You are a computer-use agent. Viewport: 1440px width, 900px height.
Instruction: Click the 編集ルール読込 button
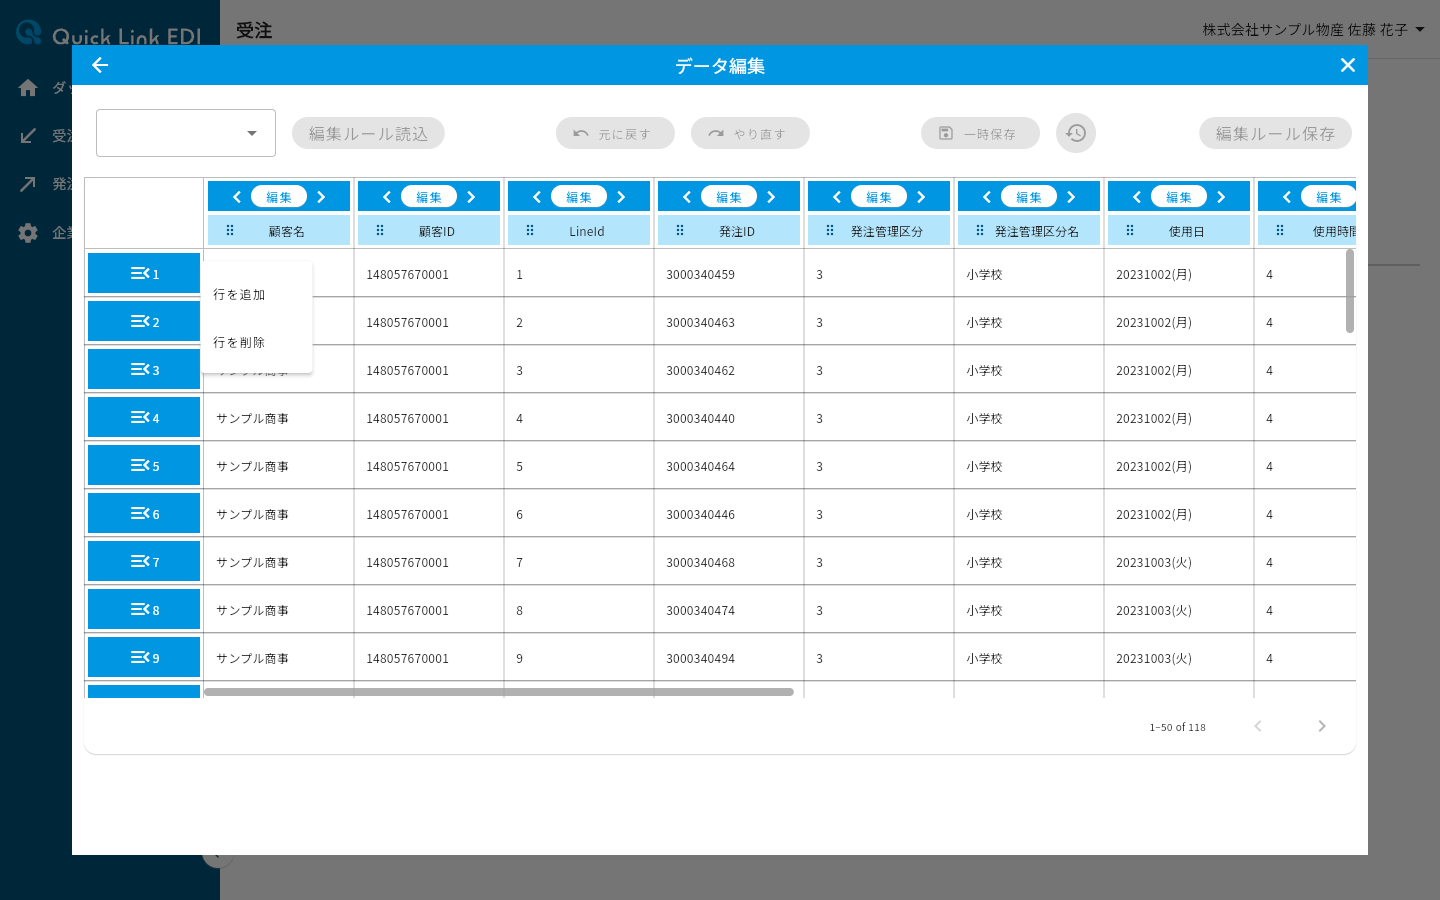[368, 133]
